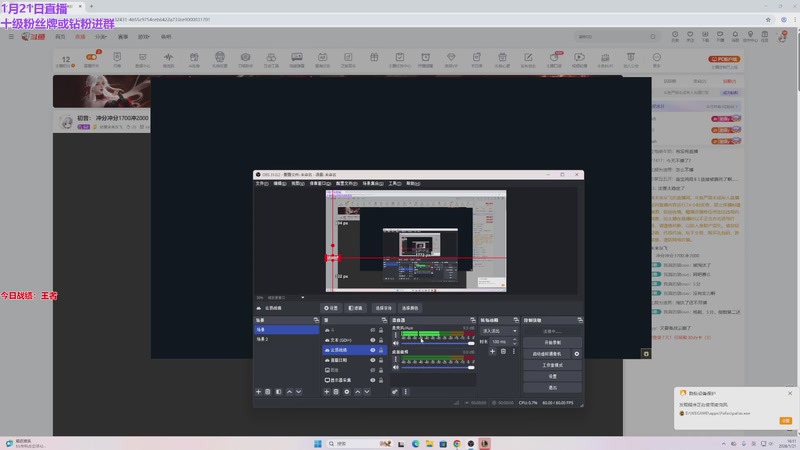Adjust the desktop audio volume slider

[x=437, y=367]
